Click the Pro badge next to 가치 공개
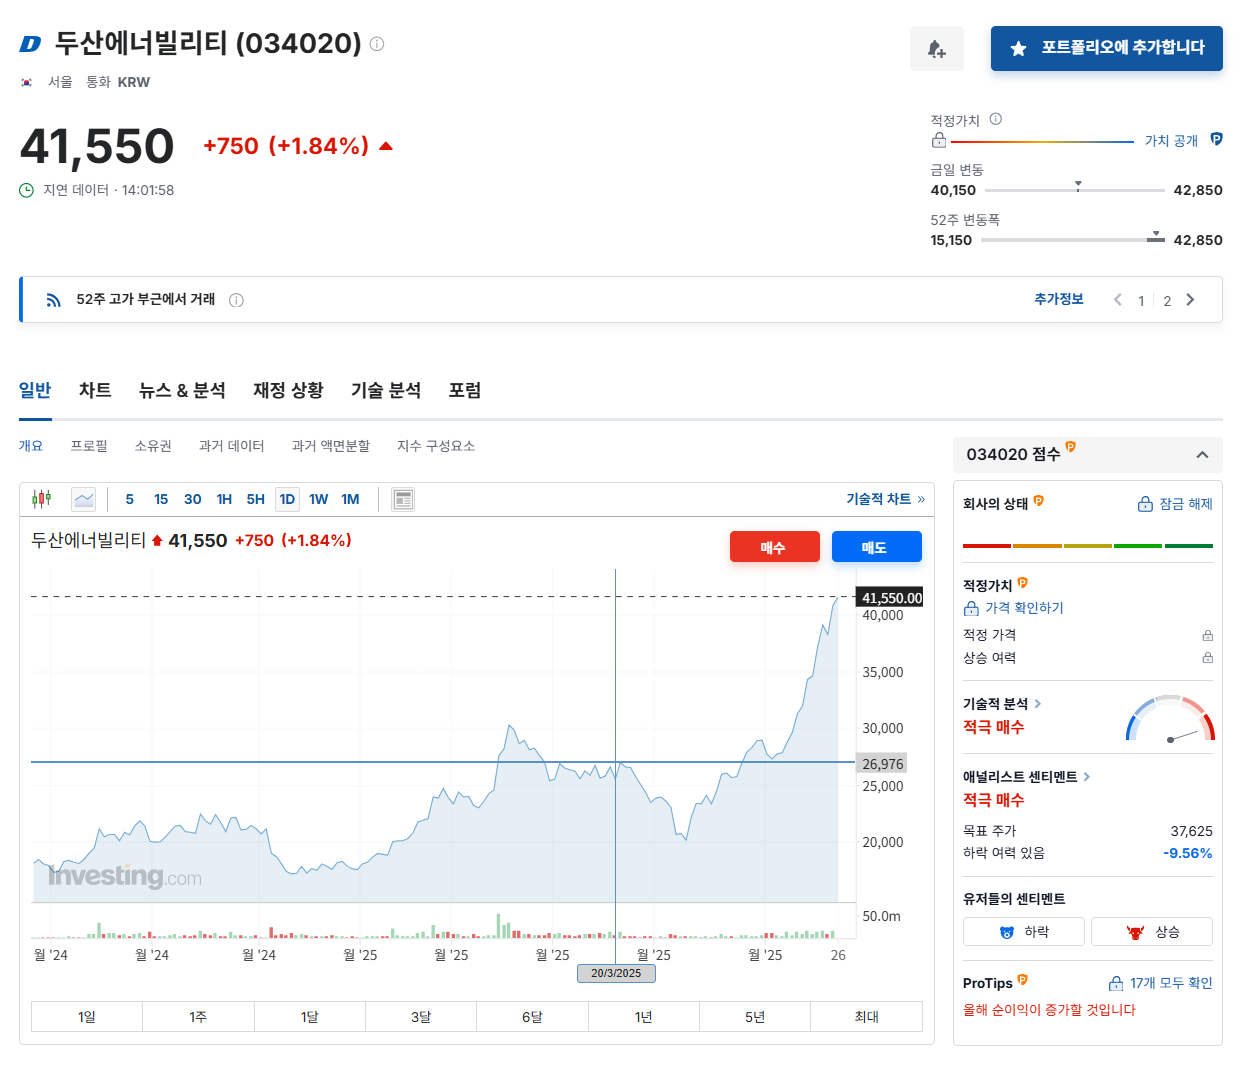Screen dimensions: 1241x1073 tap(1216, 139)
